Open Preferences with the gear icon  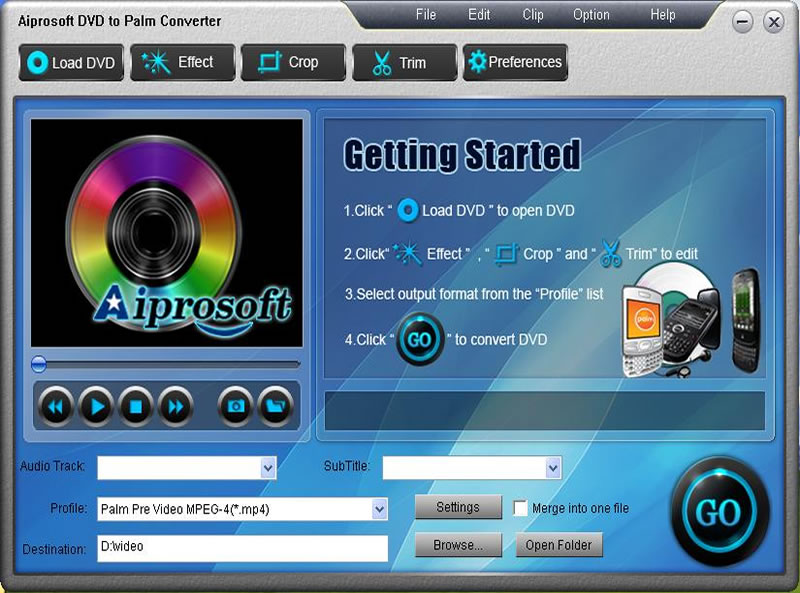pos(515,63)
